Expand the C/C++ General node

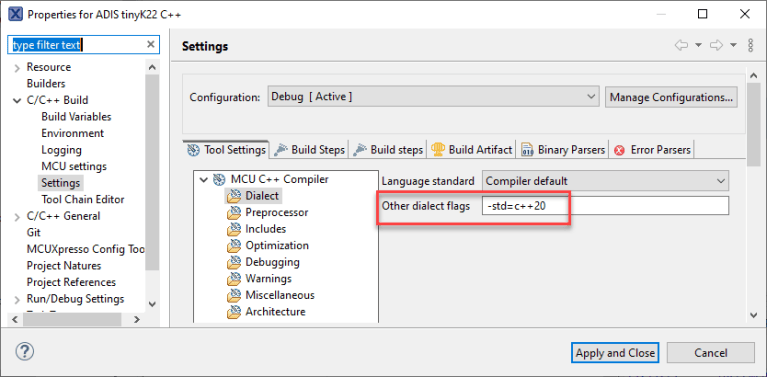(17, 217)
